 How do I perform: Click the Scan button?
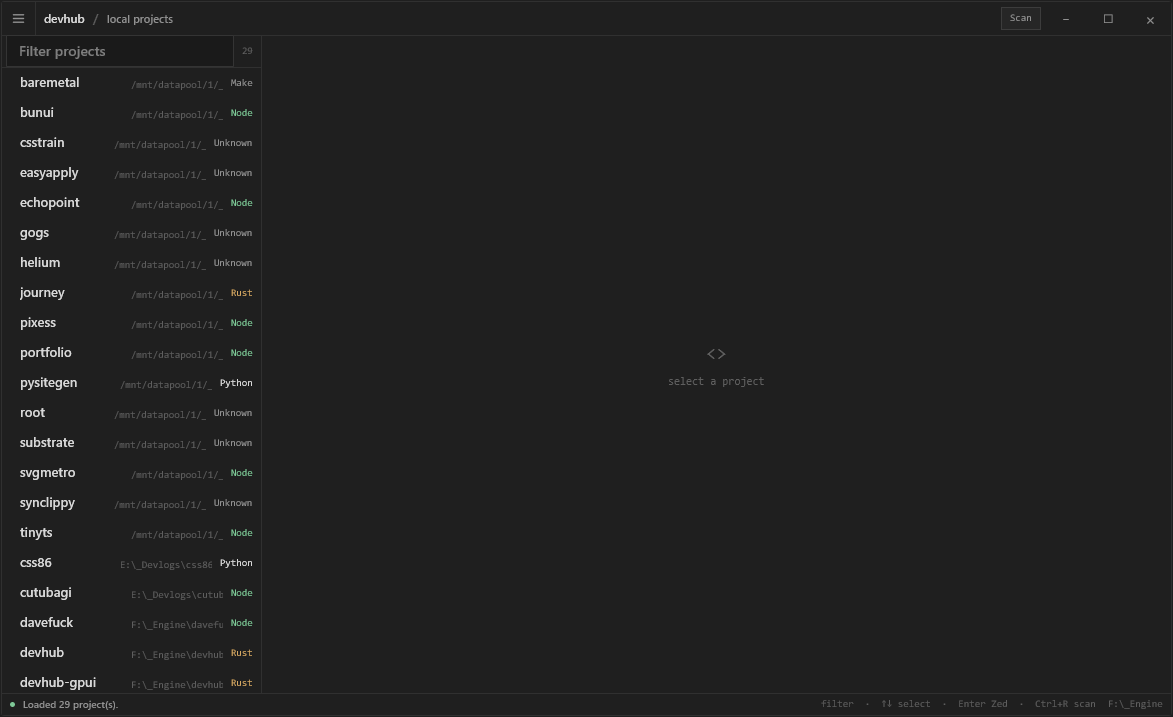click(1020, 18)
